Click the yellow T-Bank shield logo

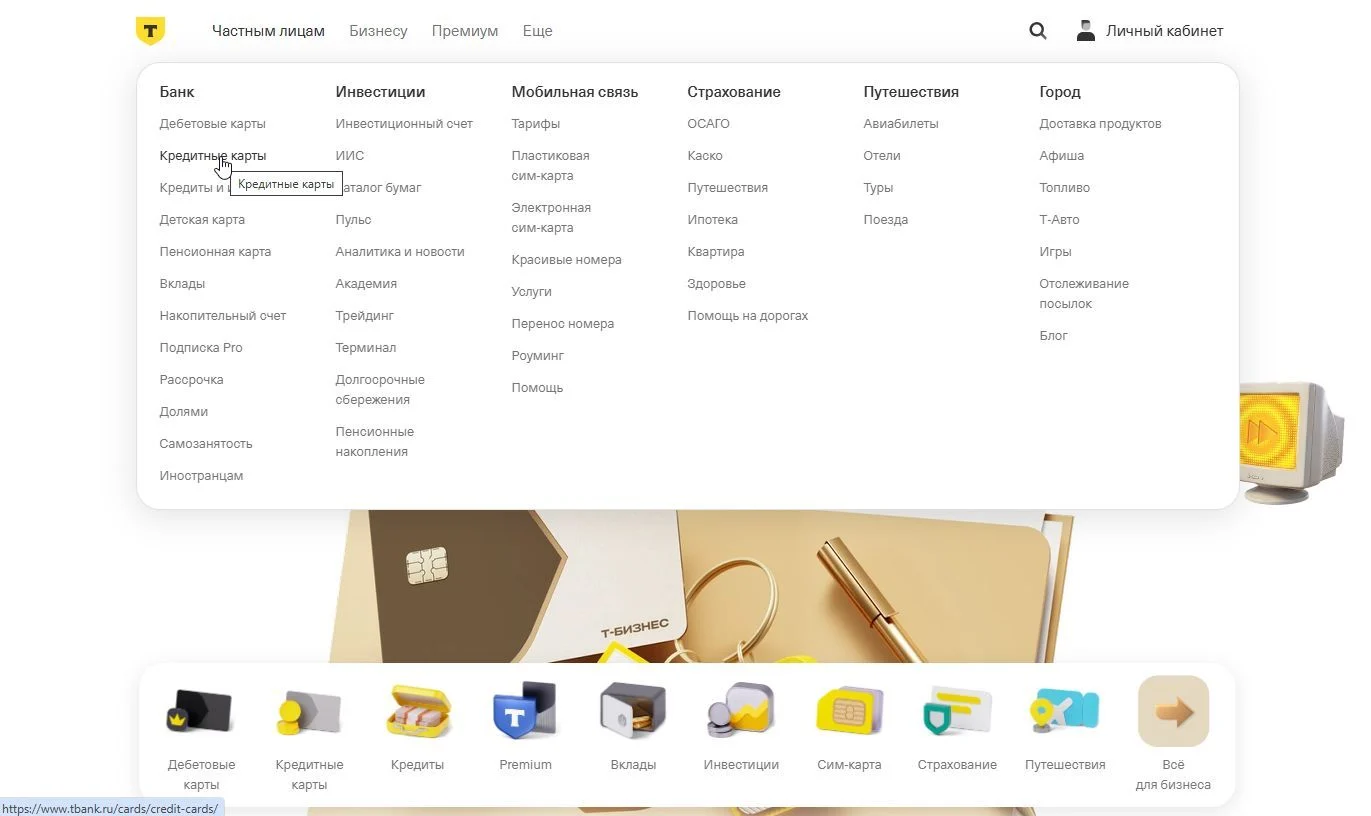pos(150,31)
